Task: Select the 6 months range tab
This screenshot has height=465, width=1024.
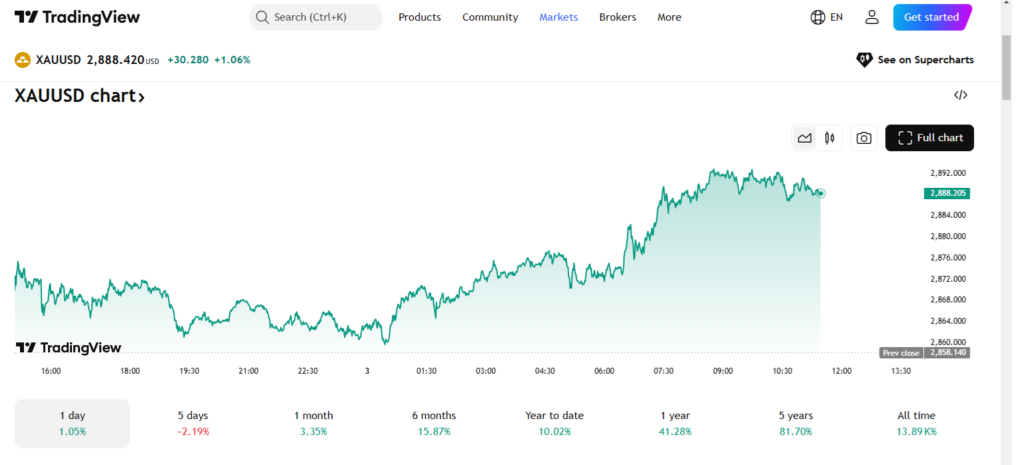Action: 434,423
